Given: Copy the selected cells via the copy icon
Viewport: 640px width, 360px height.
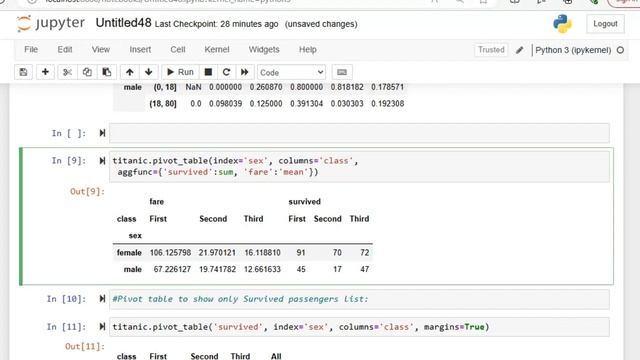Looking at the screenshot, I should tap(87, 72).
